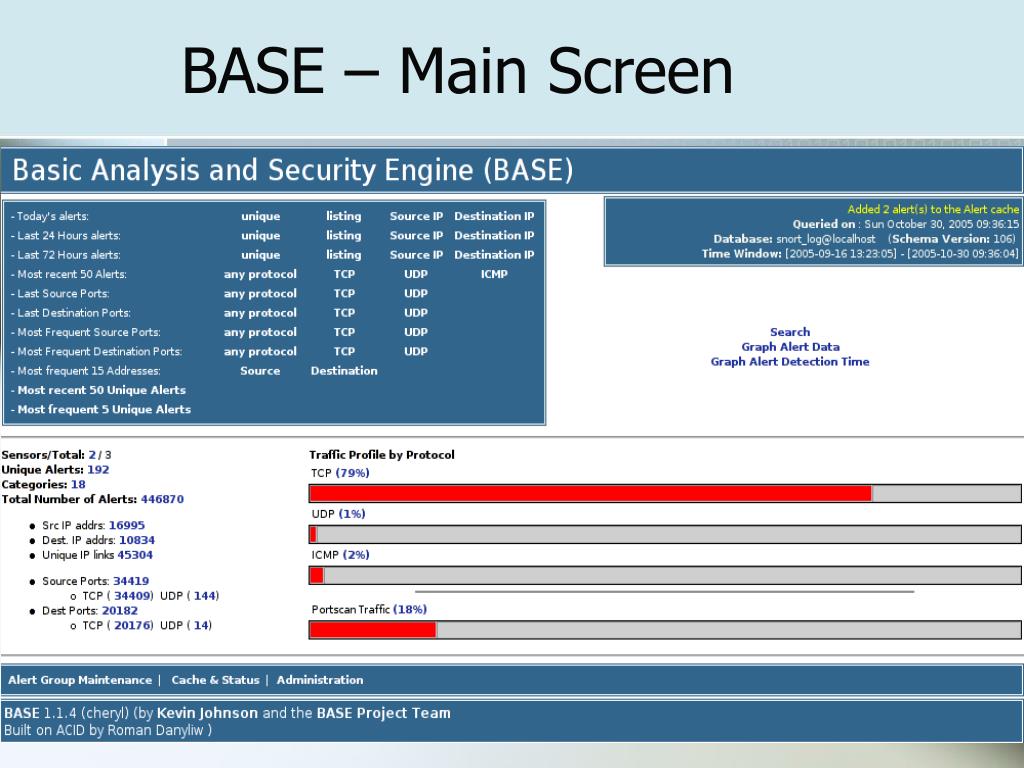This screenshot has width=1024, height=768.
Task: Open the UDP (1%) traffic profile link
Action: click(352, 514)
